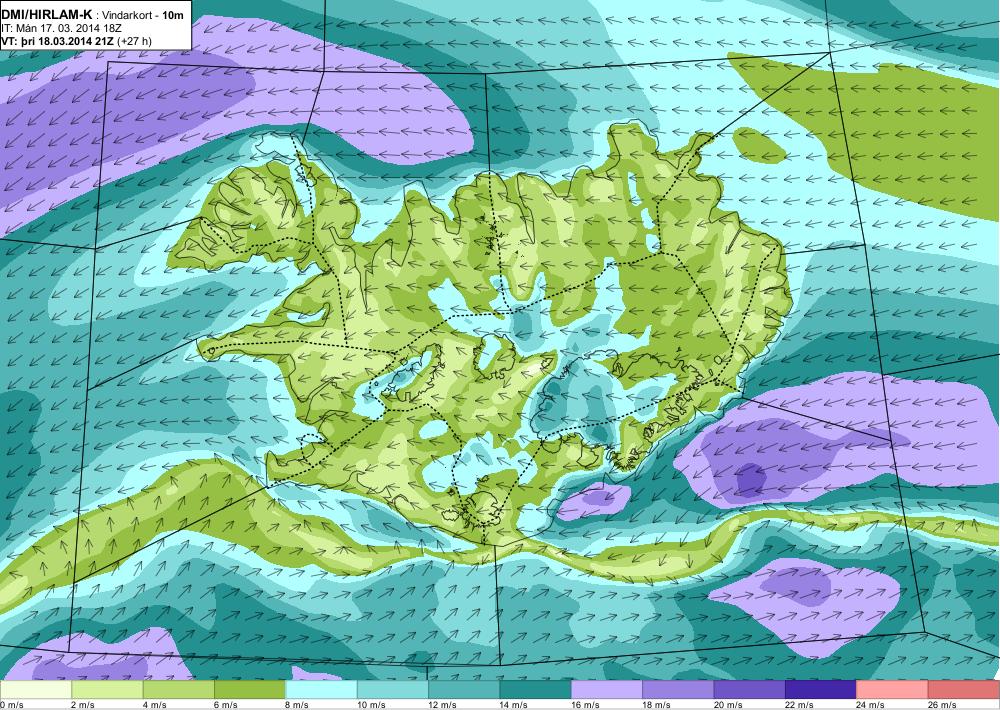Select the '20 m/s' legend label
The width and height of the screenshot is (1000, 710).
[728, 704]
